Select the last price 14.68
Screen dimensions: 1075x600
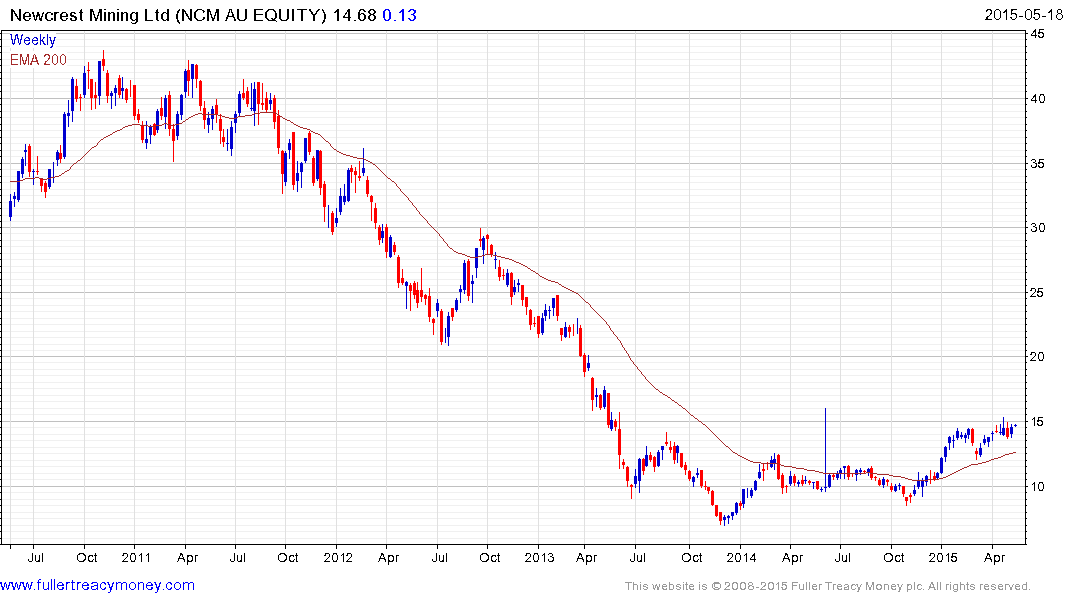(x=354, y=15)
